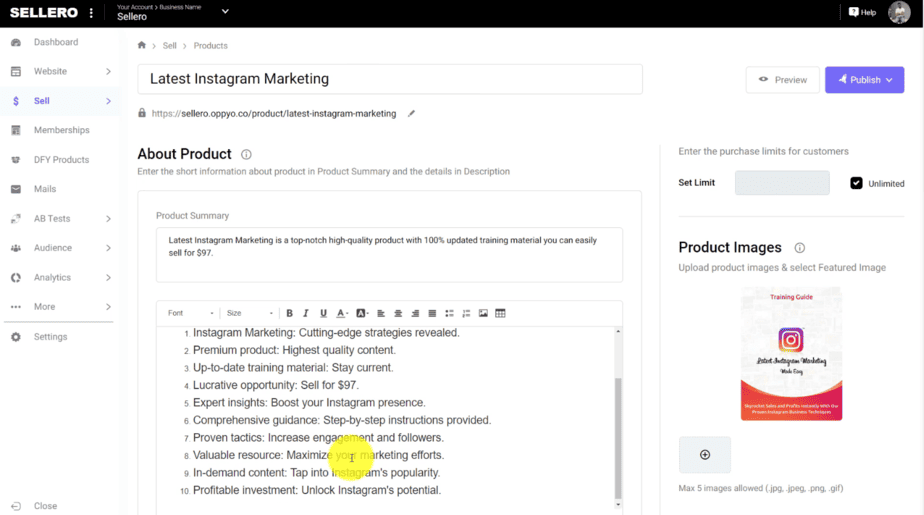Insert an image into description
Screen dimensions: 924x515
483,313
